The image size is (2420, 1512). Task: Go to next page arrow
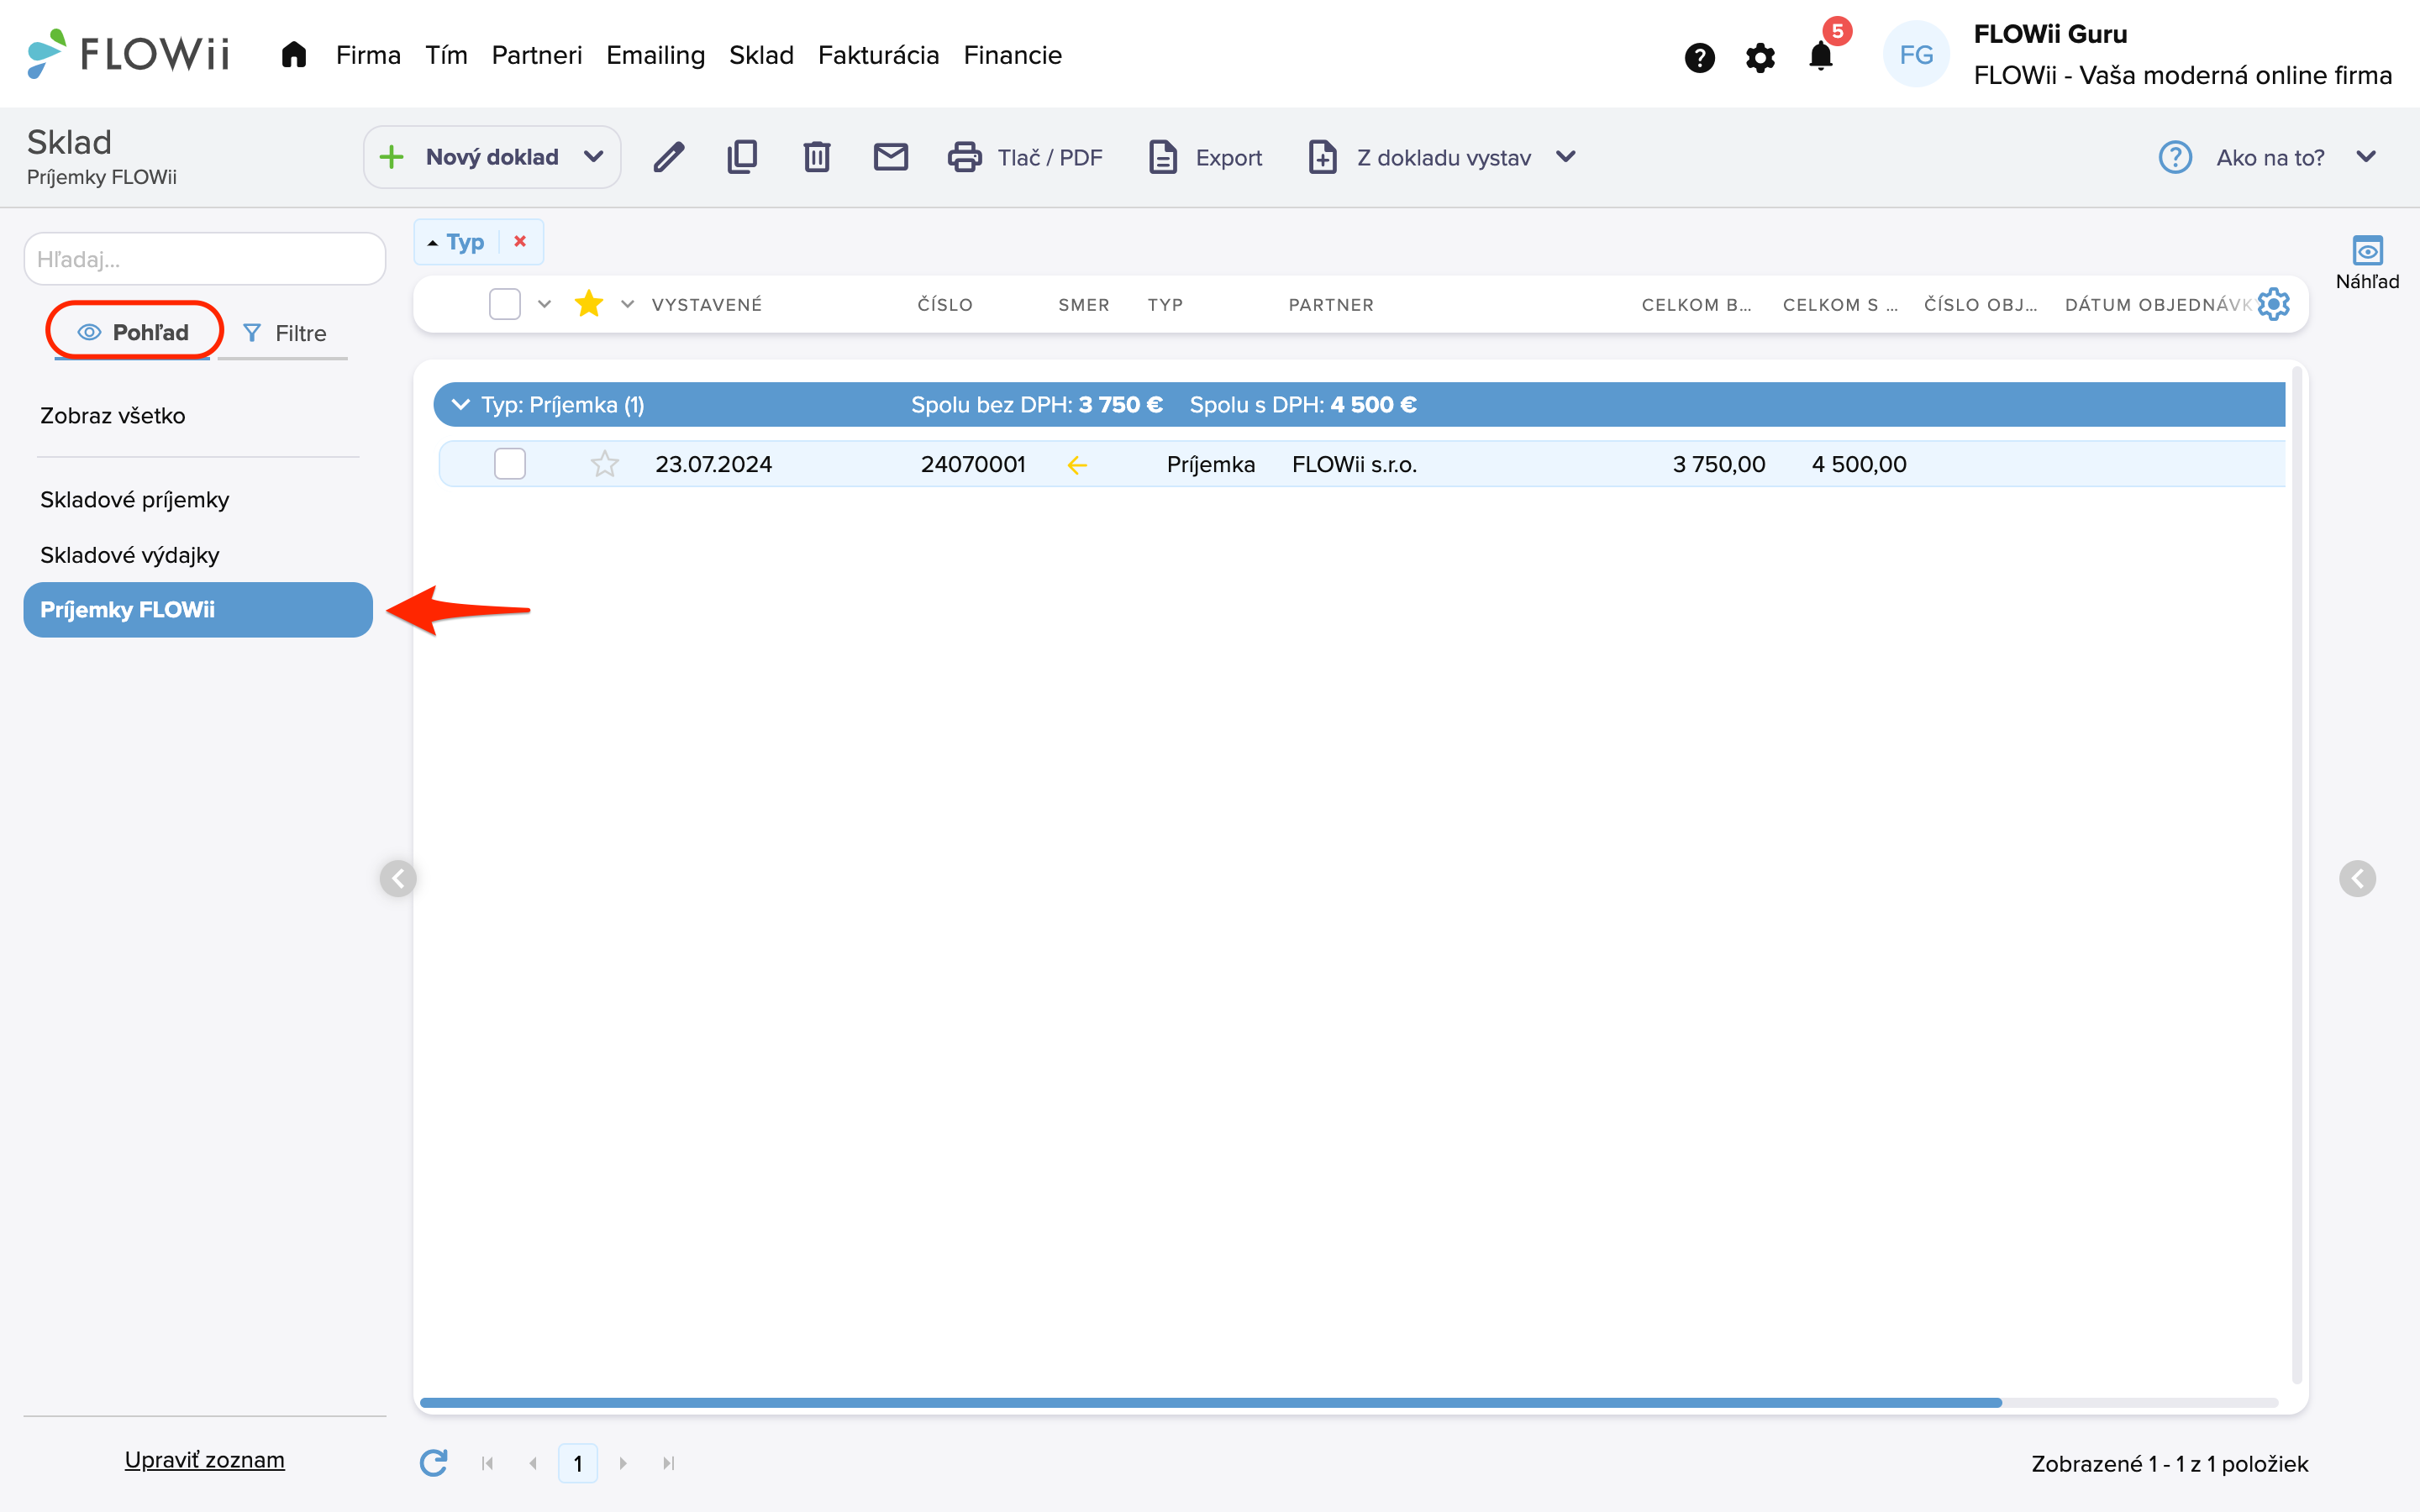(x=623, y=1463)
